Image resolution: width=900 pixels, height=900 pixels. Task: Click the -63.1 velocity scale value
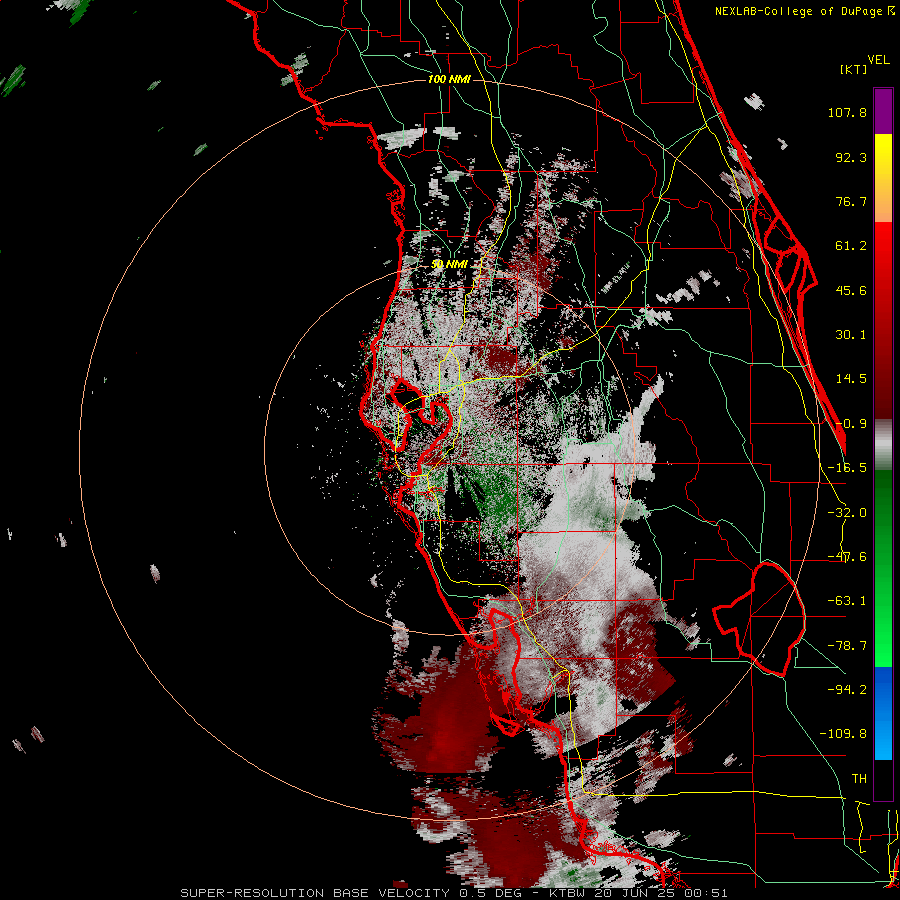point(847,601)
